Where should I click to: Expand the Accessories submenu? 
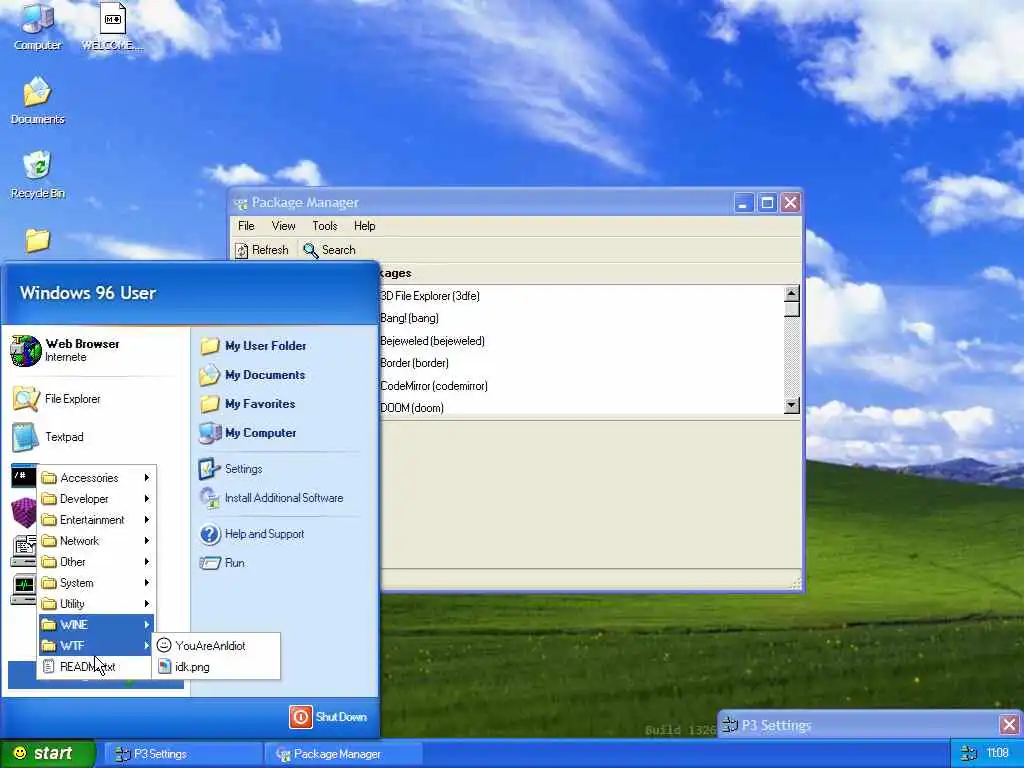[x=96, y=478]
